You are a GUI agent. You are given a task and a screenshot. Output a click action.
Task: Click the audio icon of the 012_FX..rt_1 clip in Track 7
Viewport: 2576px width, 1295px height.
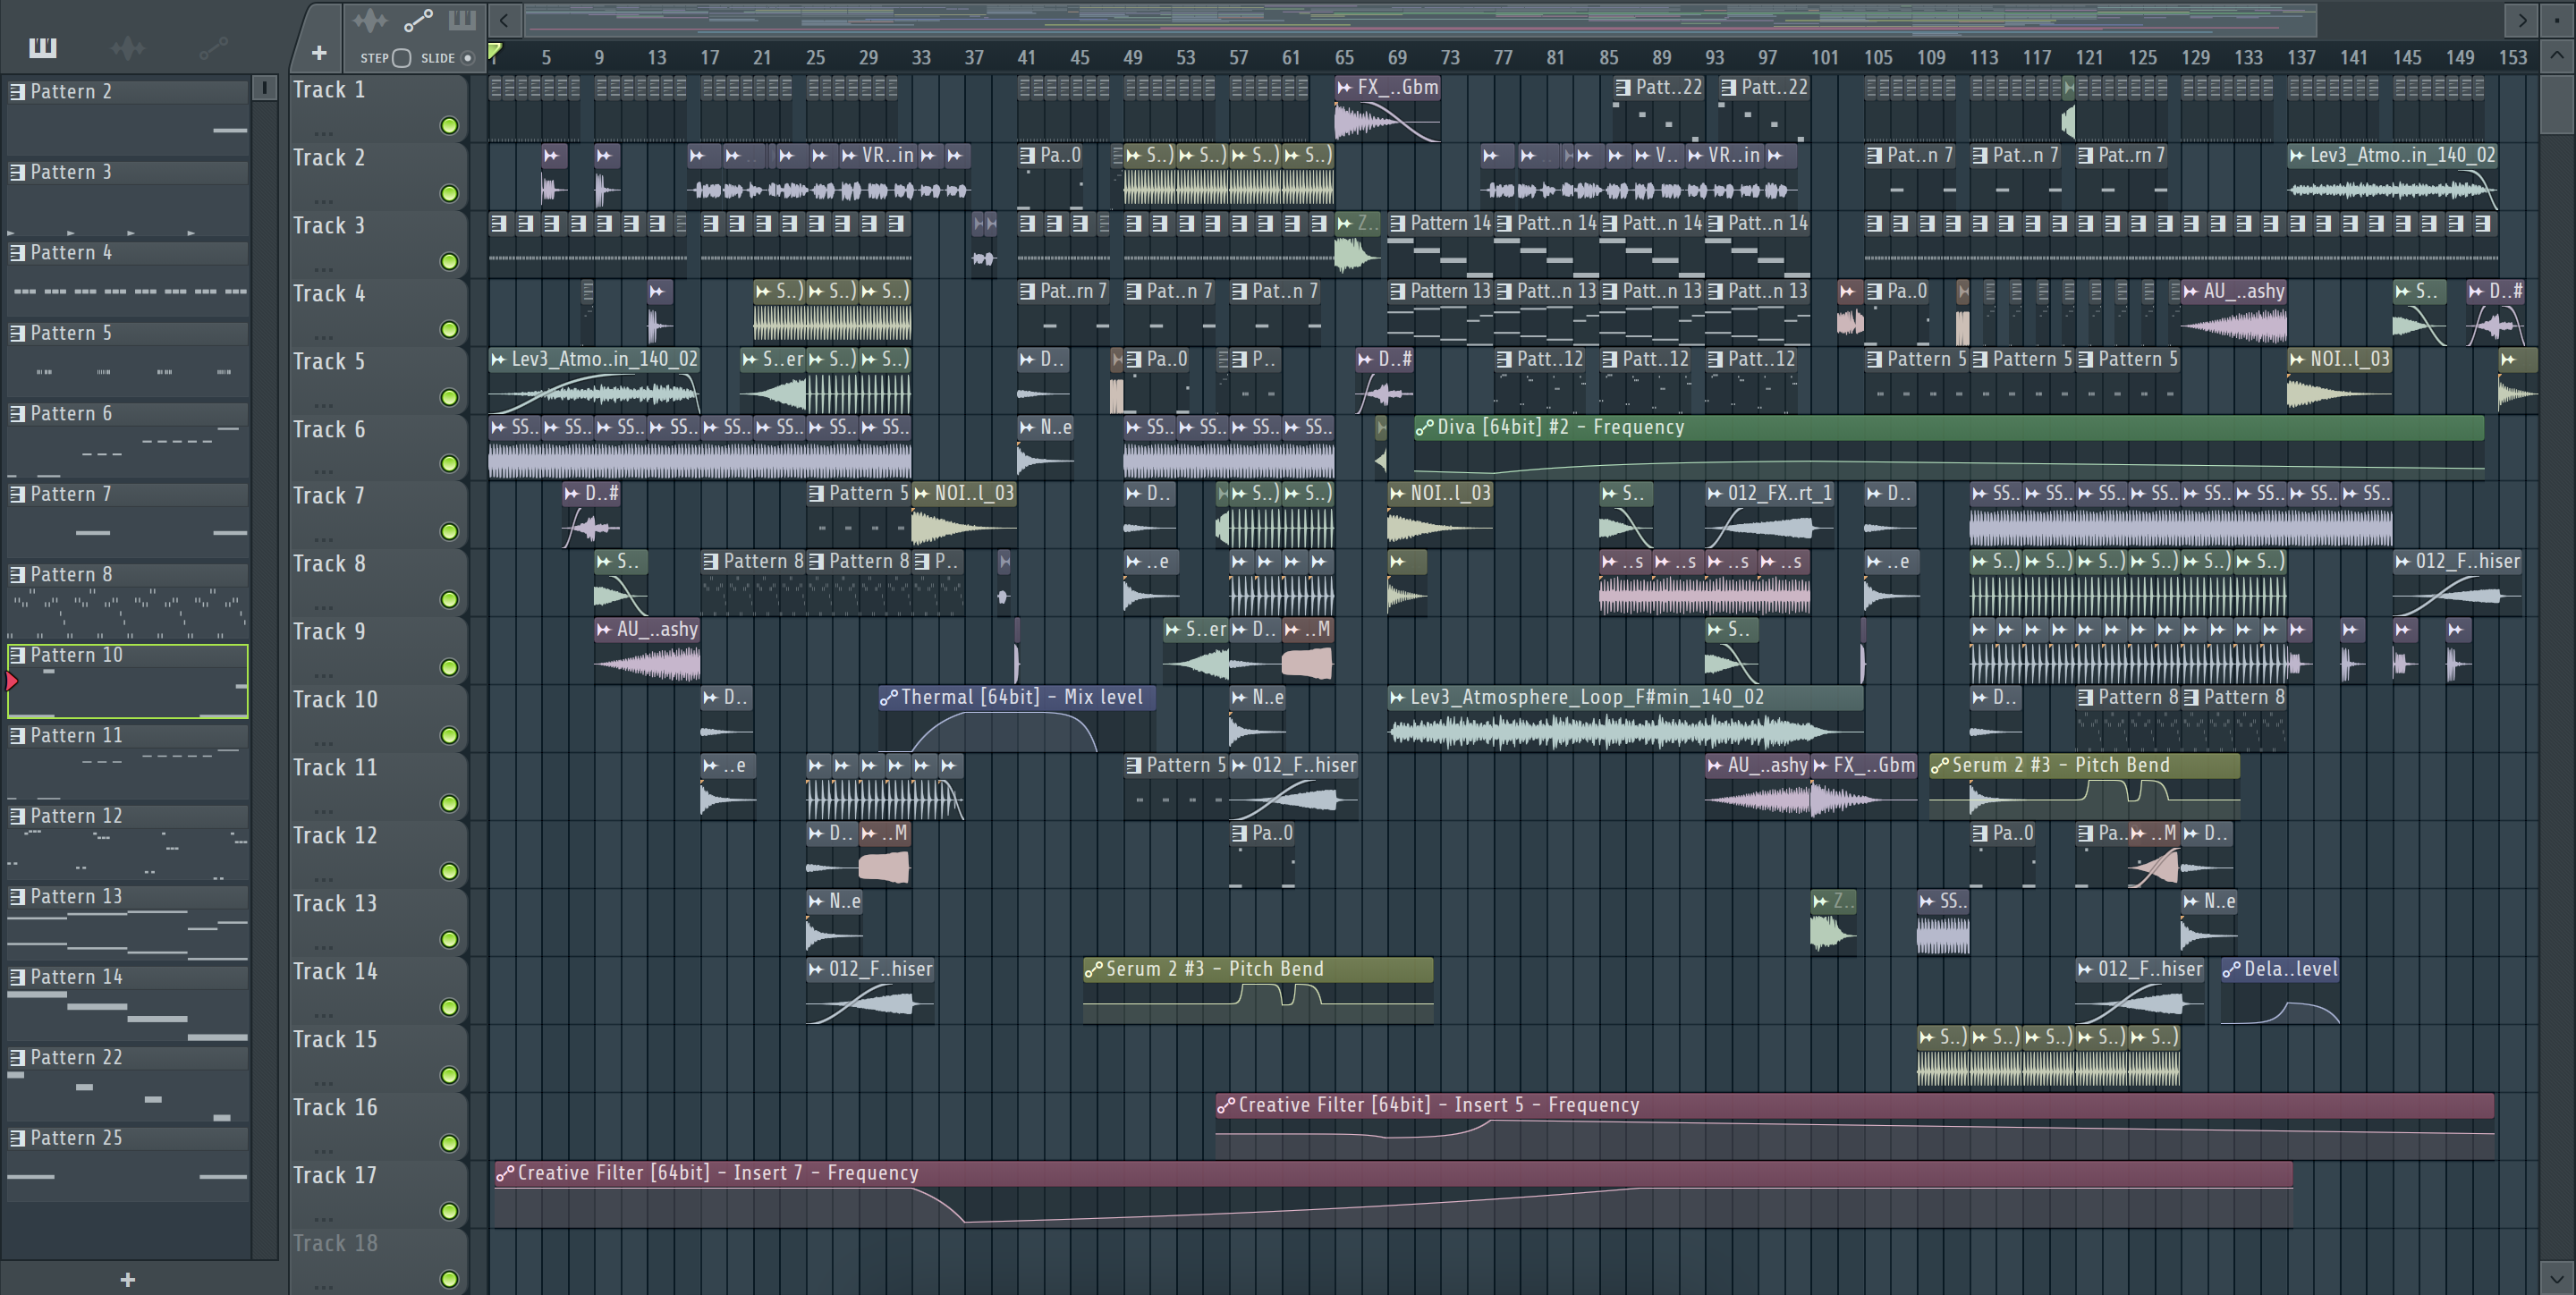[x=1715, y=493]
